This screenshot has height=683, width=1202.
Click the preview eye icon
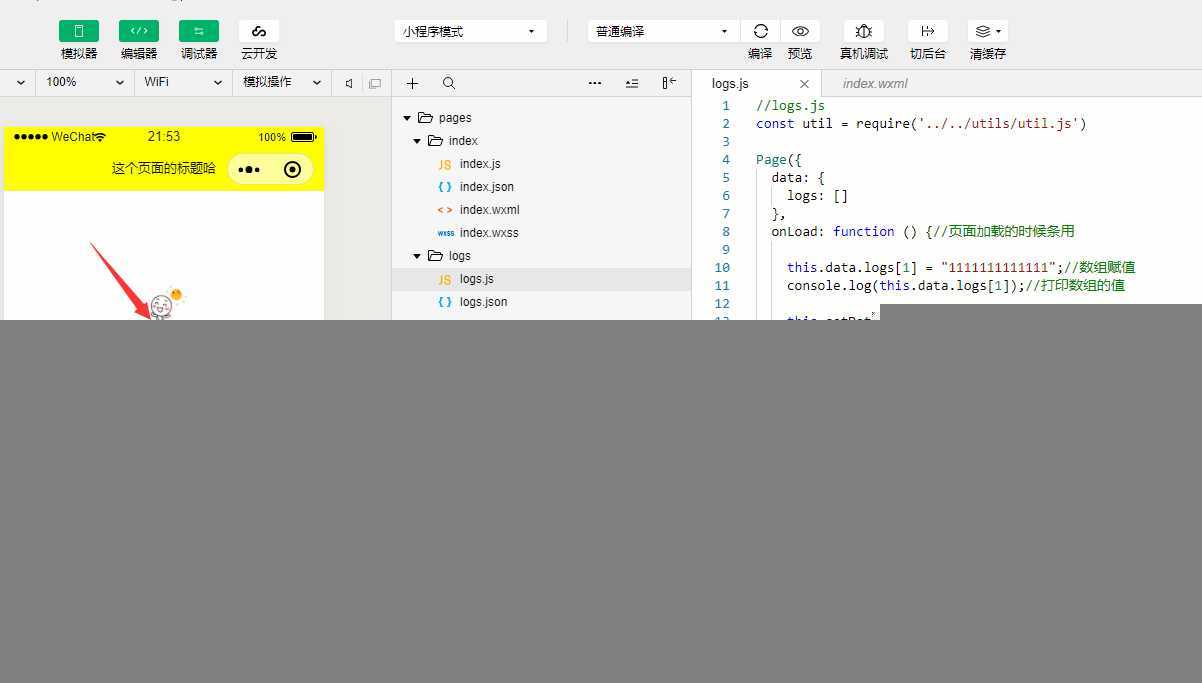(x=800, y=31)
